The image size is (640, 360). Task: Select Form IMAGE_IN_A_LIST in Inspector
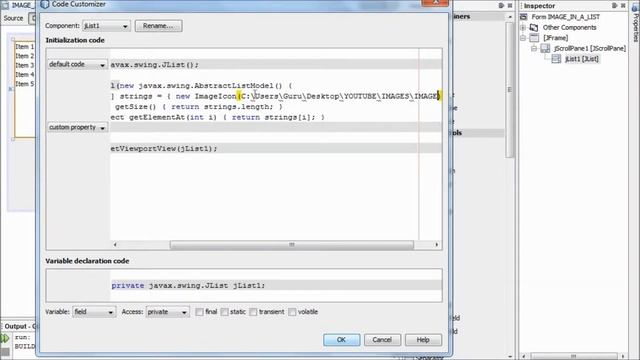(565, 17)
